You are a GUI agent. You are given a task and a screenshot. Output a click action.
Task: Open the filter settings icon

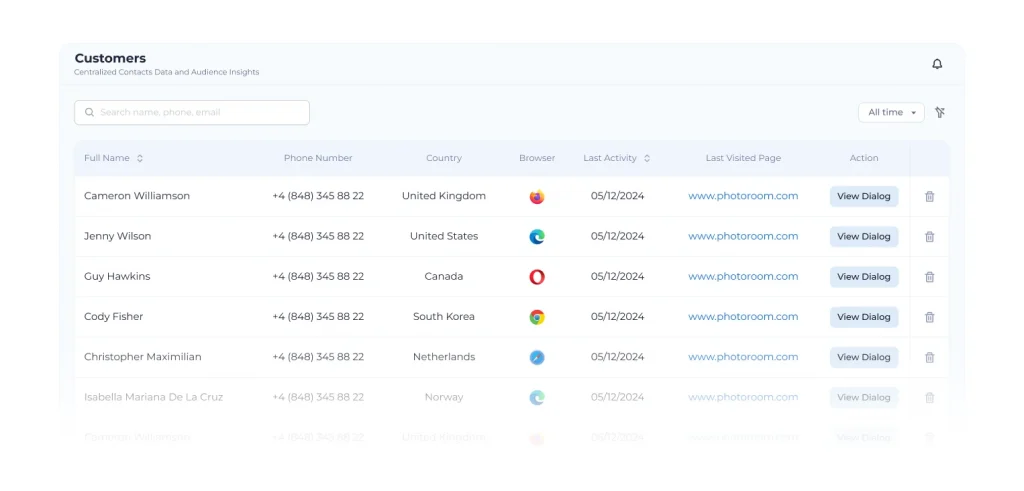click(940, 113)
